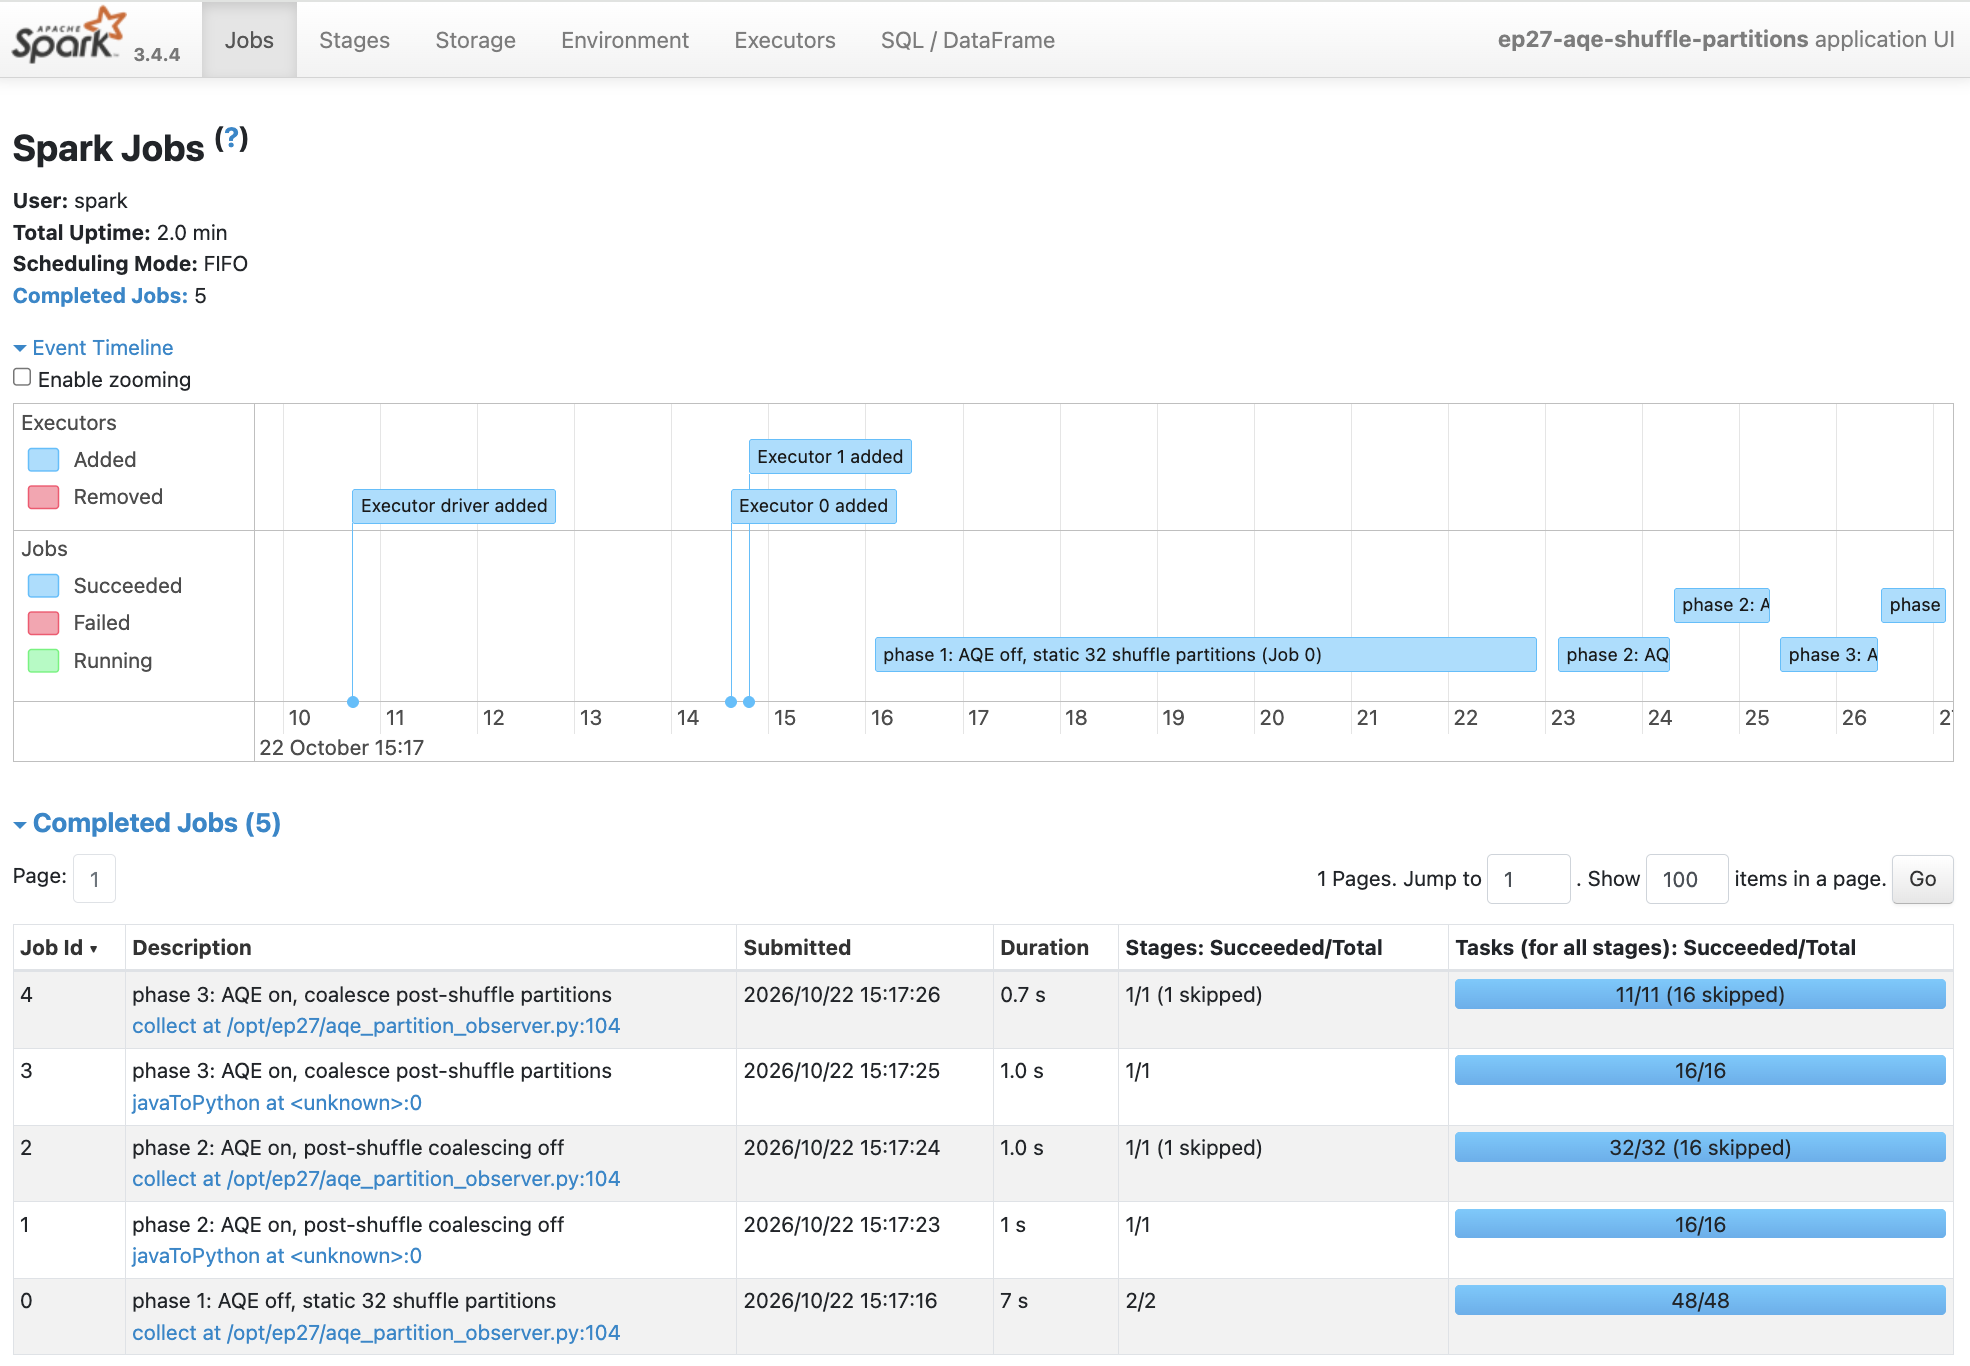1970x1366 pixels.
Task: Open Job 2 collect at aqe_partition_observer.py:104 link
Action: (x=376, y=1179)
